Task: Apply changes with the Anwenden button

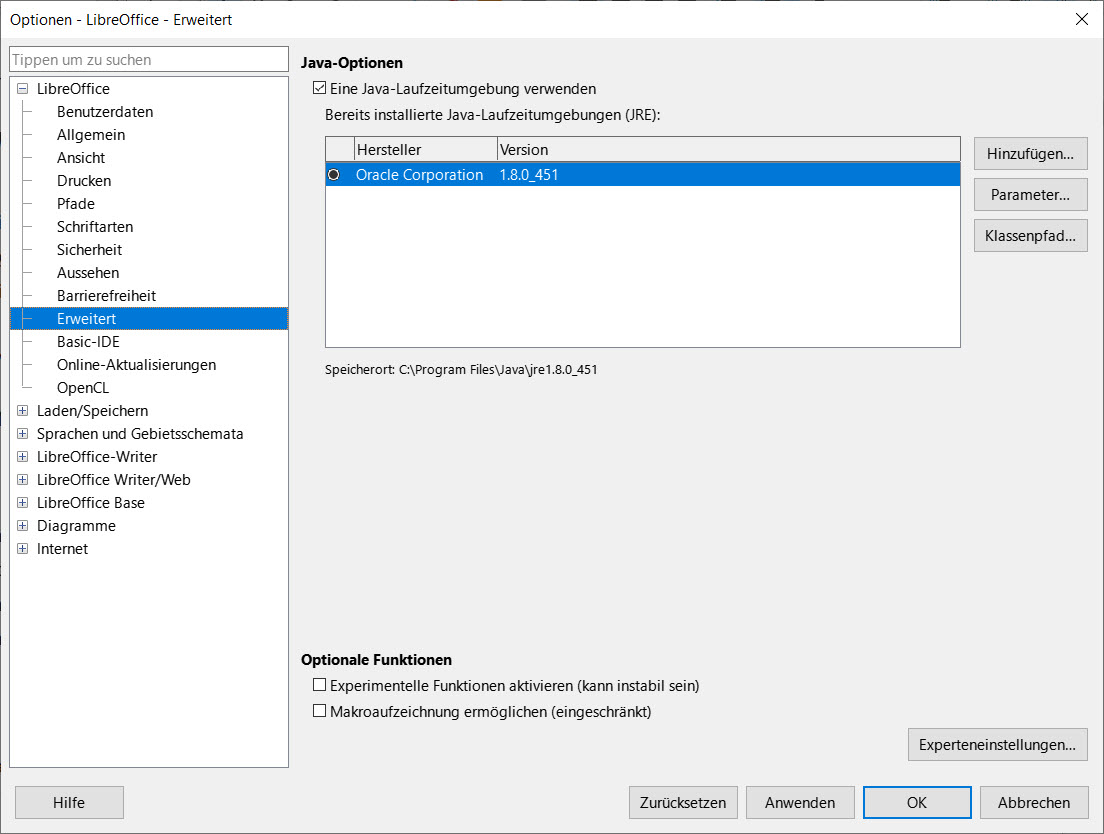Action: [x=800, y=802]
